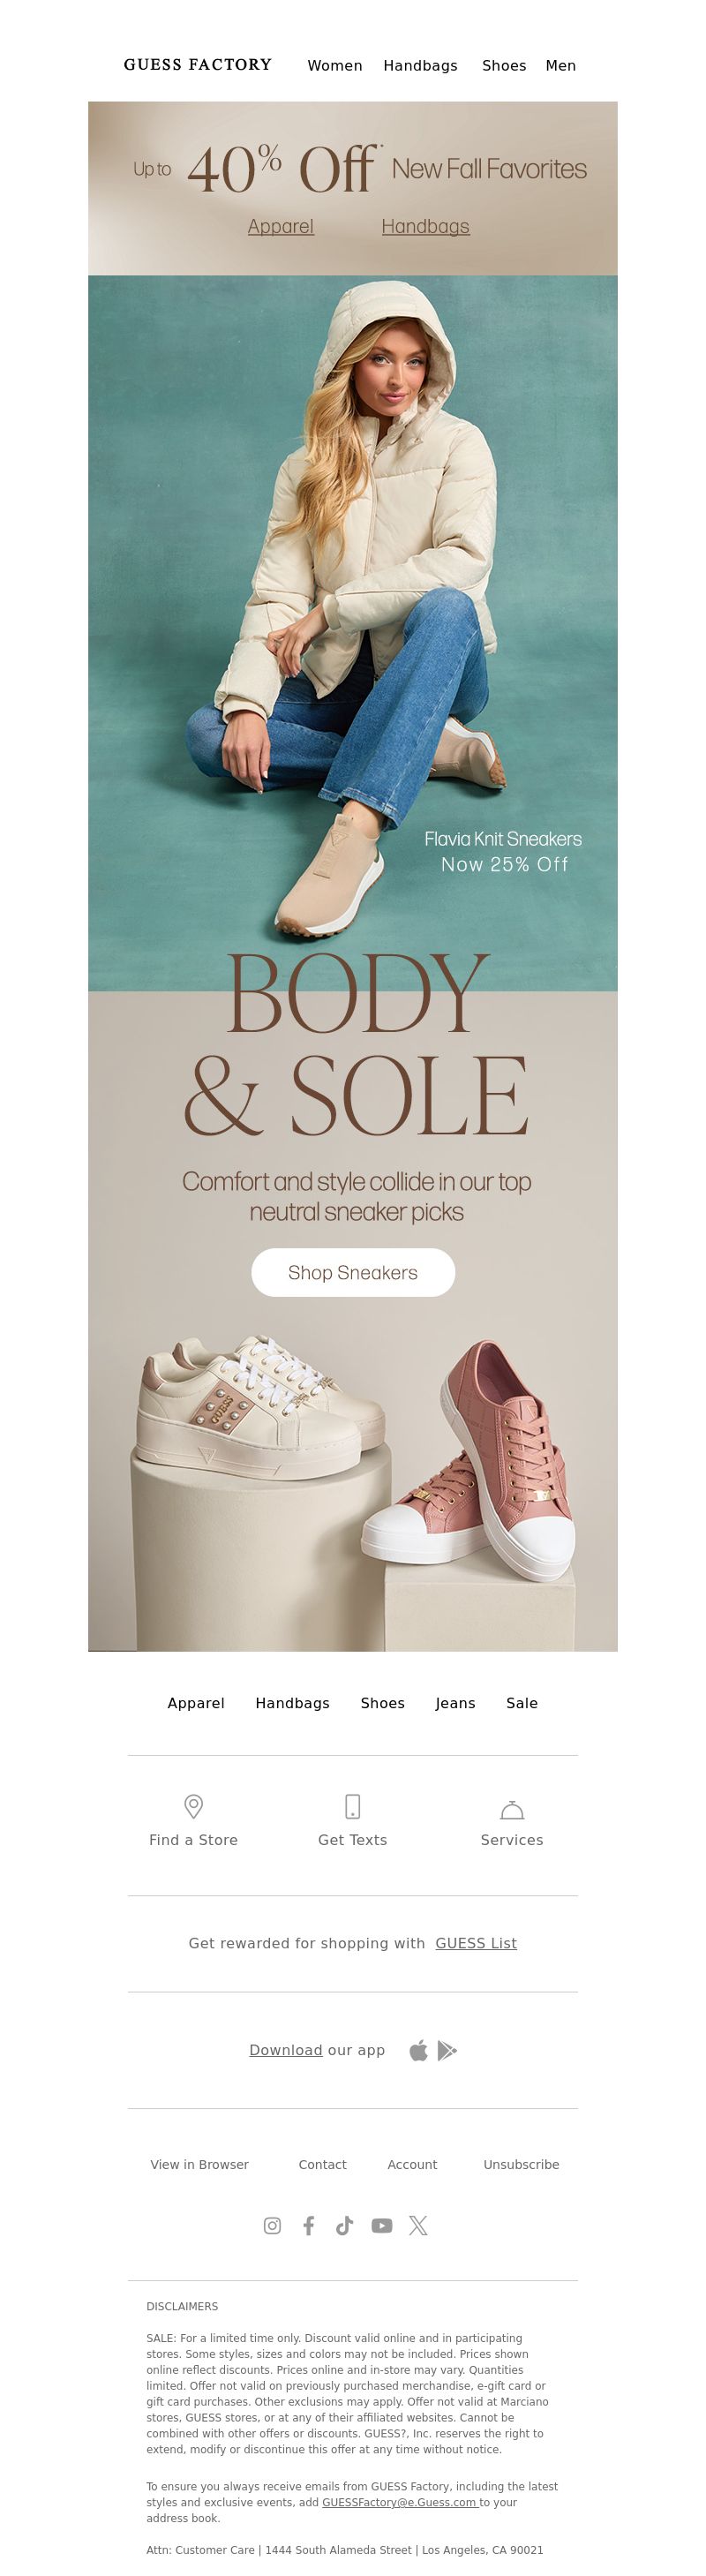Click the Shop Sneakers button
Viewport: 706px width, 2576px height.
353,1272
